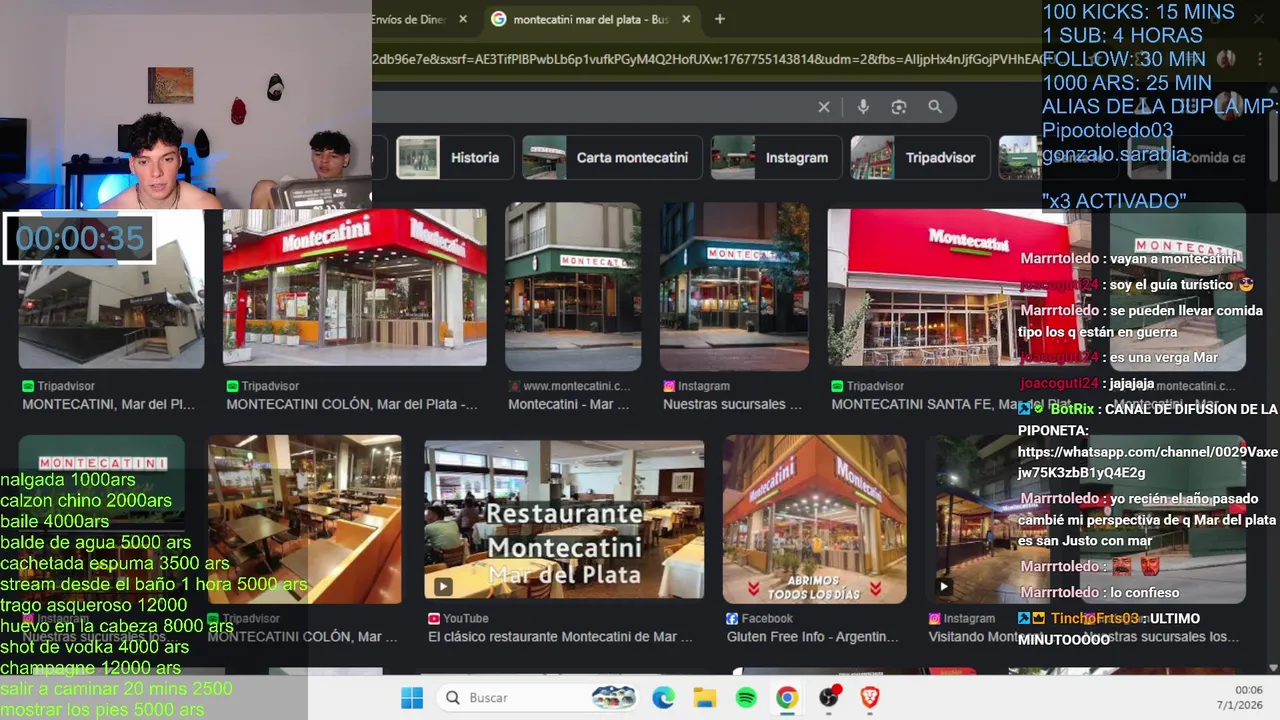Click the streamer webcam overlay
Screen dimensions: 1280x720
(186, 105)
